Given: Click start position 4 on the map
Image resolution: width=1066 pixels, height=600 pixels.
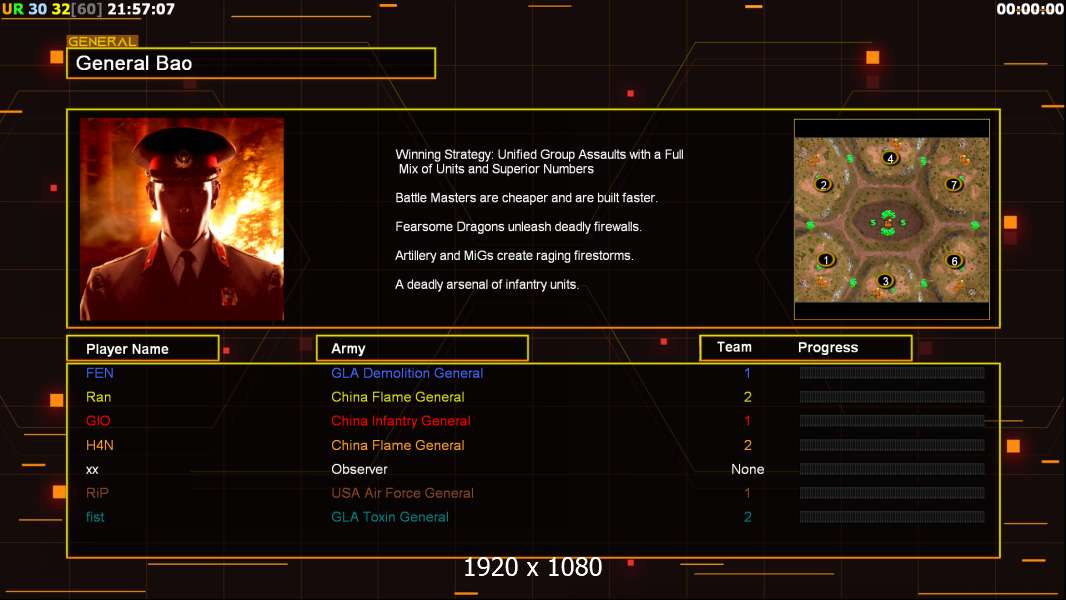Looking at the screenshot, I should pyautogui.click(x=890, y=158).
